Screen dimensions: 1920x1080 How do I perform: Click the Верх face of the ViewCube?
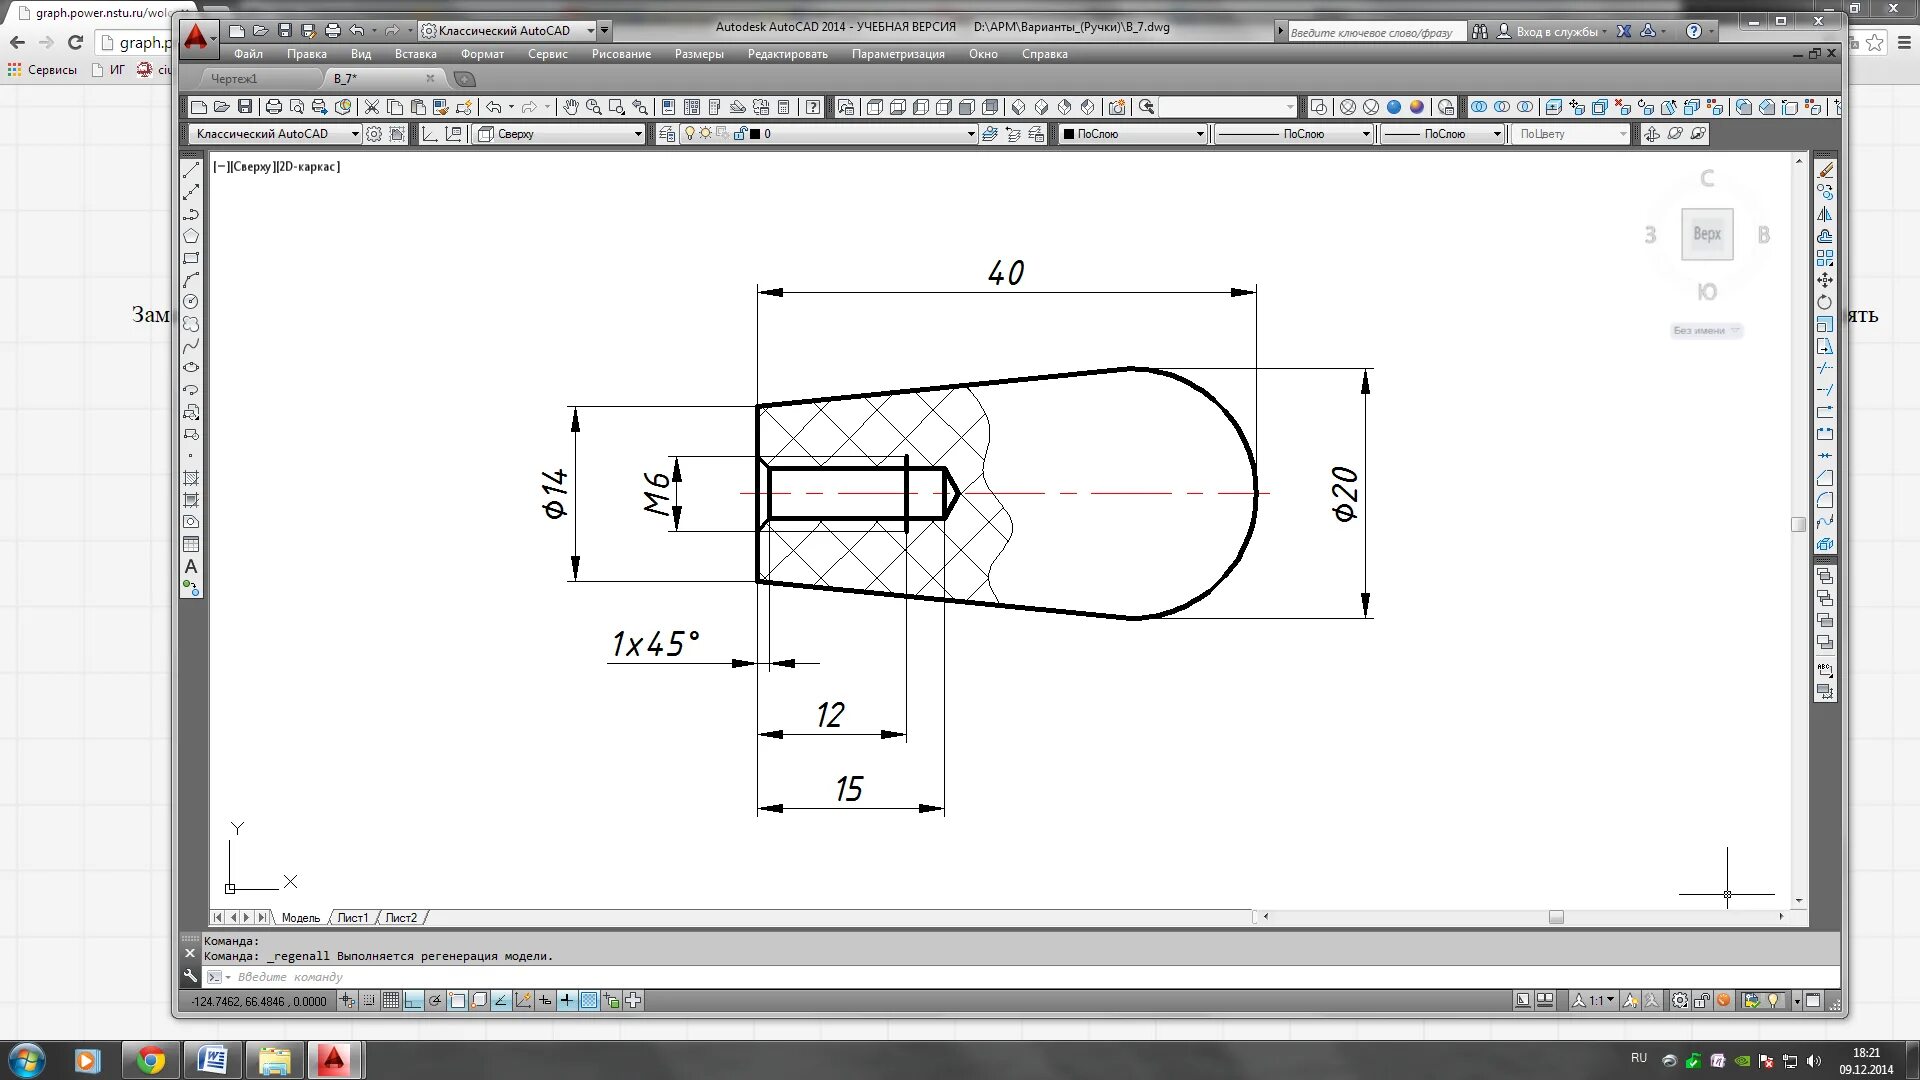pos(1707,234)
